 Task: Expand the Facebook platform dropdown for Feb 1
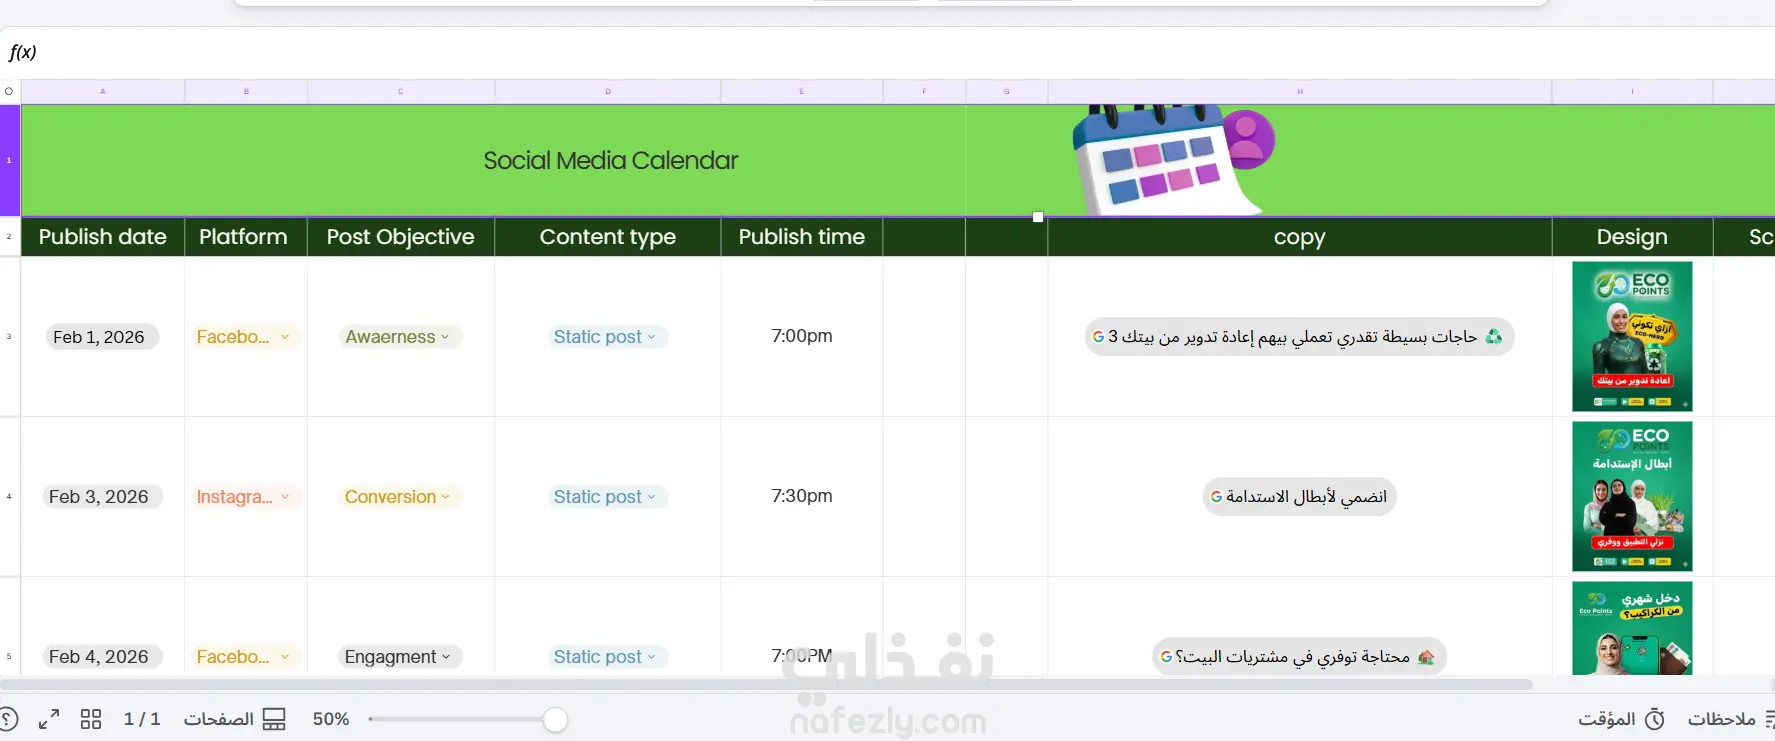244,337
